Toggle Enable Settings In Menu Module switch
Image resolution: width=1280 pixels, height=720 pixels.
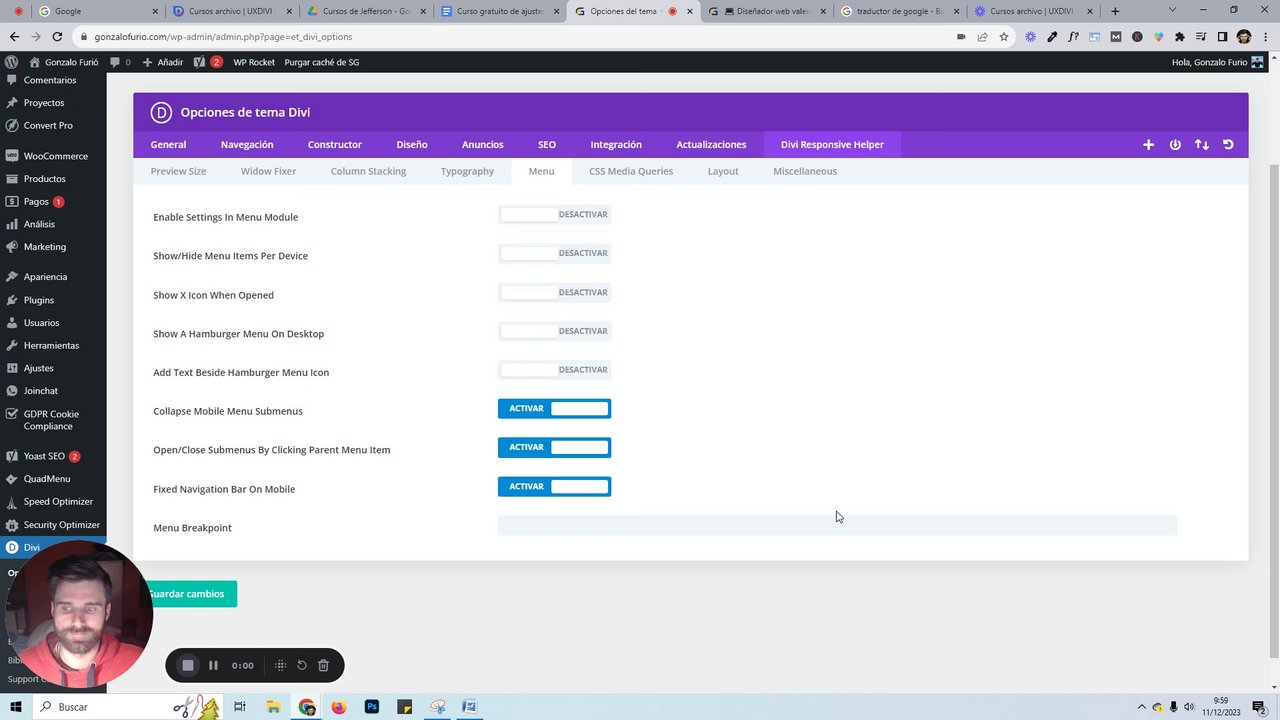coord(554,215)
